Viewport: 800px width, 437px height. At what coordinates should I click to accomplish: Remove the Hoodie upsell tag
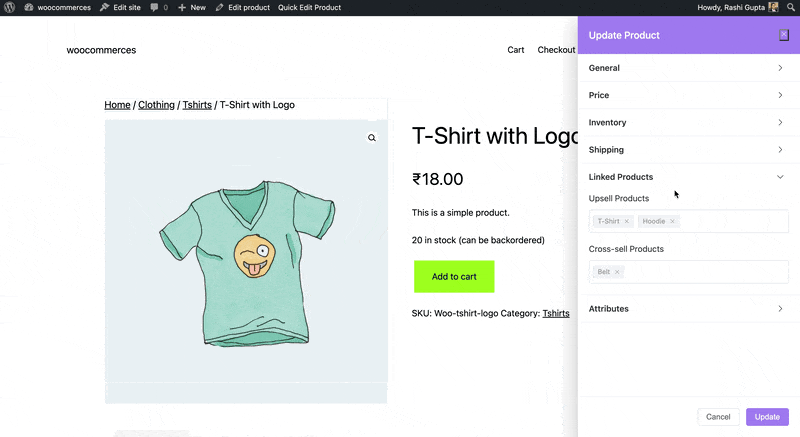click(672, 221)
